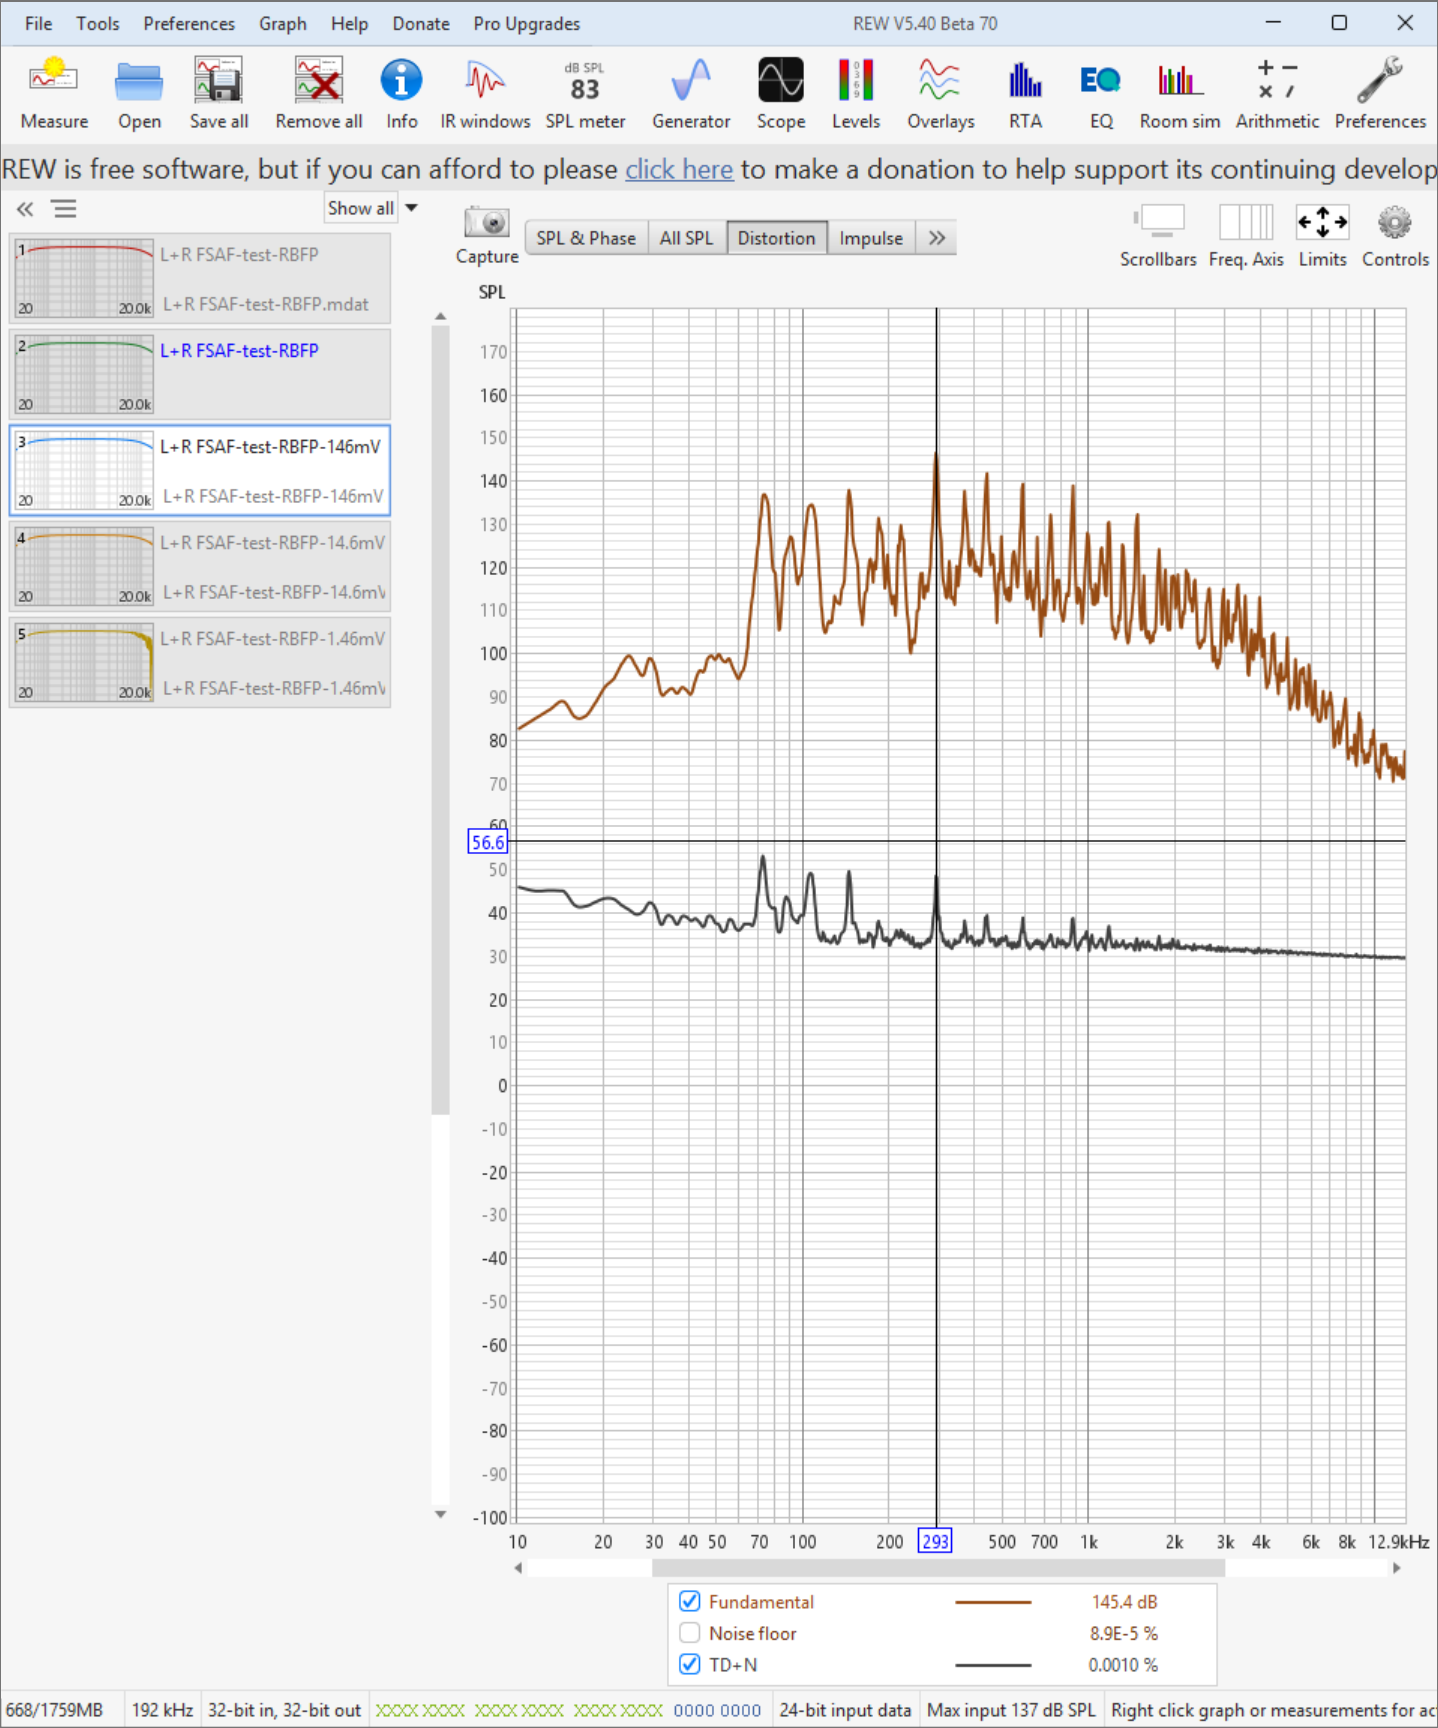The width and height of the screenshot is (1438, 1728).
Task: Toggle the Freq. Axis mode
Action: (1246, 236)
